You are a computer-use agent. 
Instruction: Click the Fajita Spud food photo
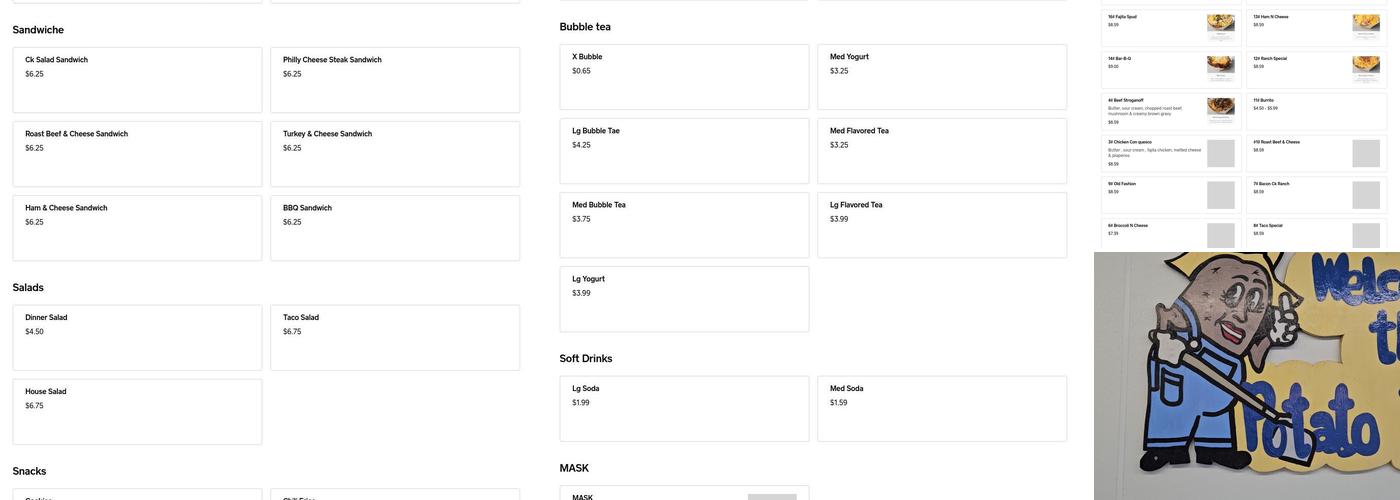tap(1220, 26)
